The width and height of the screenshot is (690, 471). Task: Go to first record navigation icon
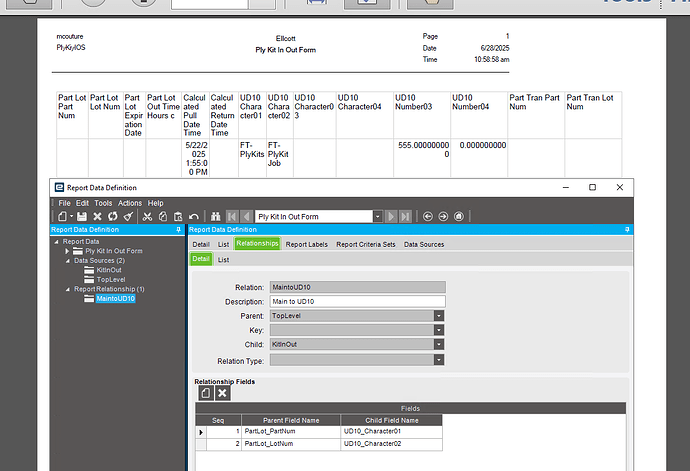click(x=232, y=216)
